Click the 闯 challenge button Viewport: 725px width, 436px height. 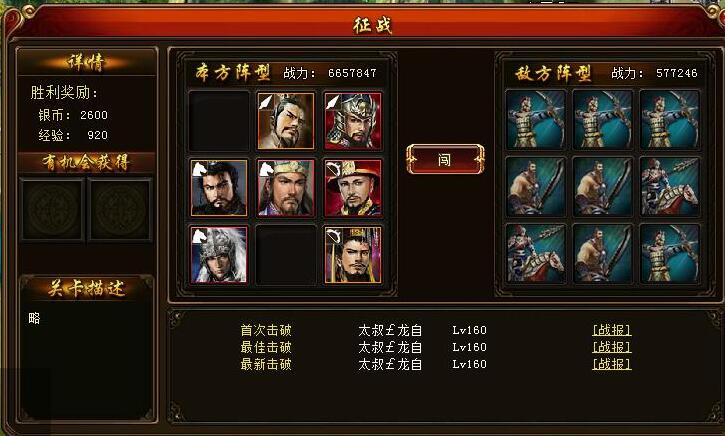pos(445,160)
